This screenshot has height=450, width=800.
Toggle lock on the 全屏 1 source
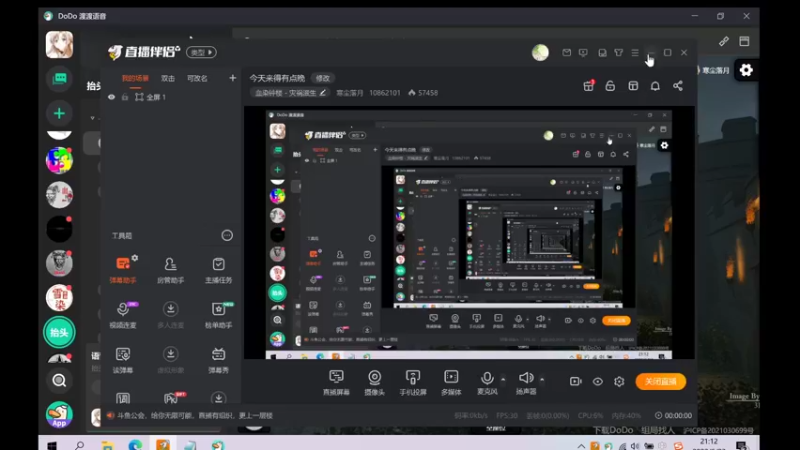click(x=125, y=97)
